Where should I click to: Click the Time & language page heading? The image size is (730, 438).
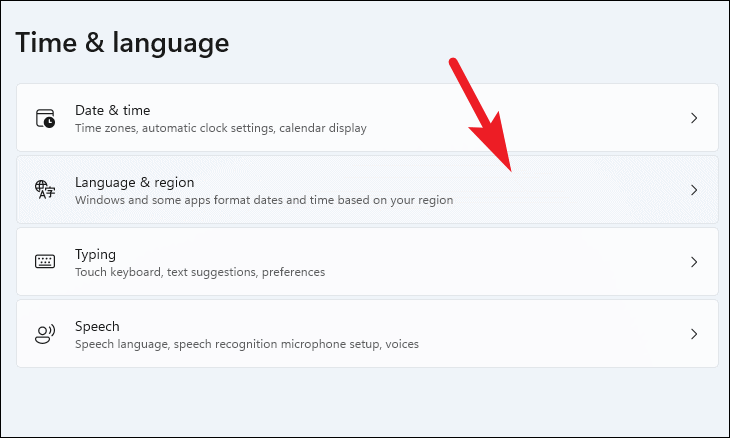[x=122, y=43]
